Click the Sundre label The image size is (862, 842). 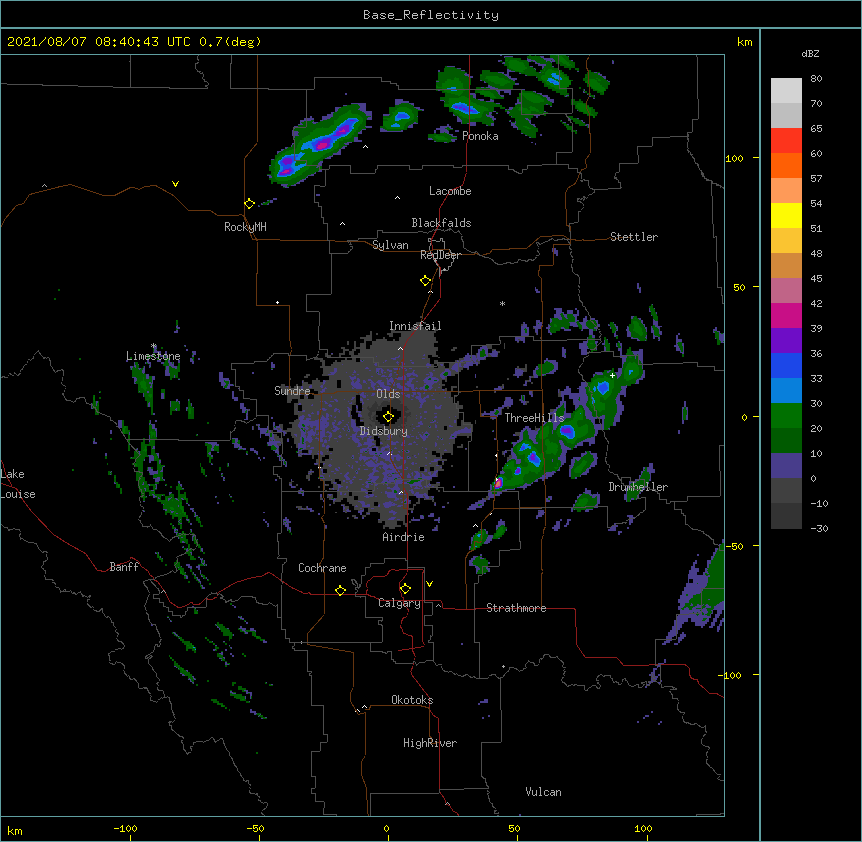pos(292,391)
